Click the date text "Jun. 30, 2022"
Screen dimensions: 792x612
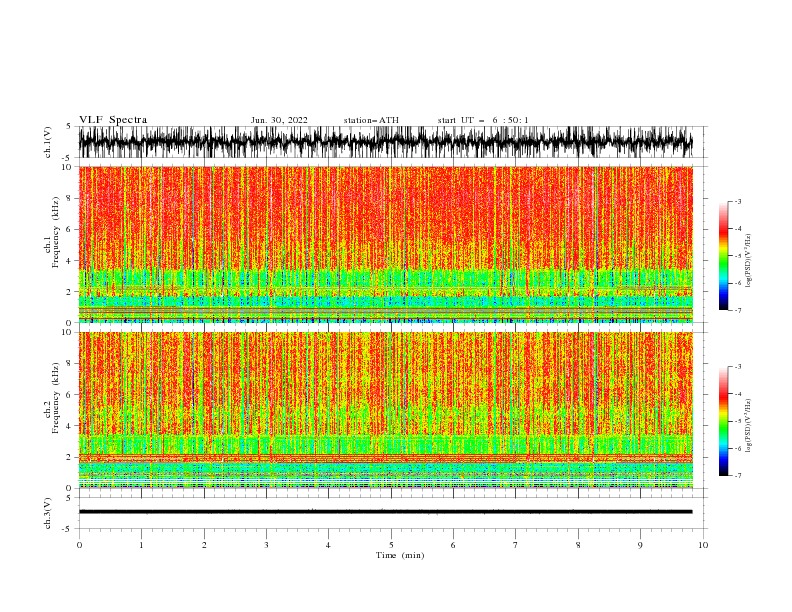pyautogui.click(x=279, y=120)
